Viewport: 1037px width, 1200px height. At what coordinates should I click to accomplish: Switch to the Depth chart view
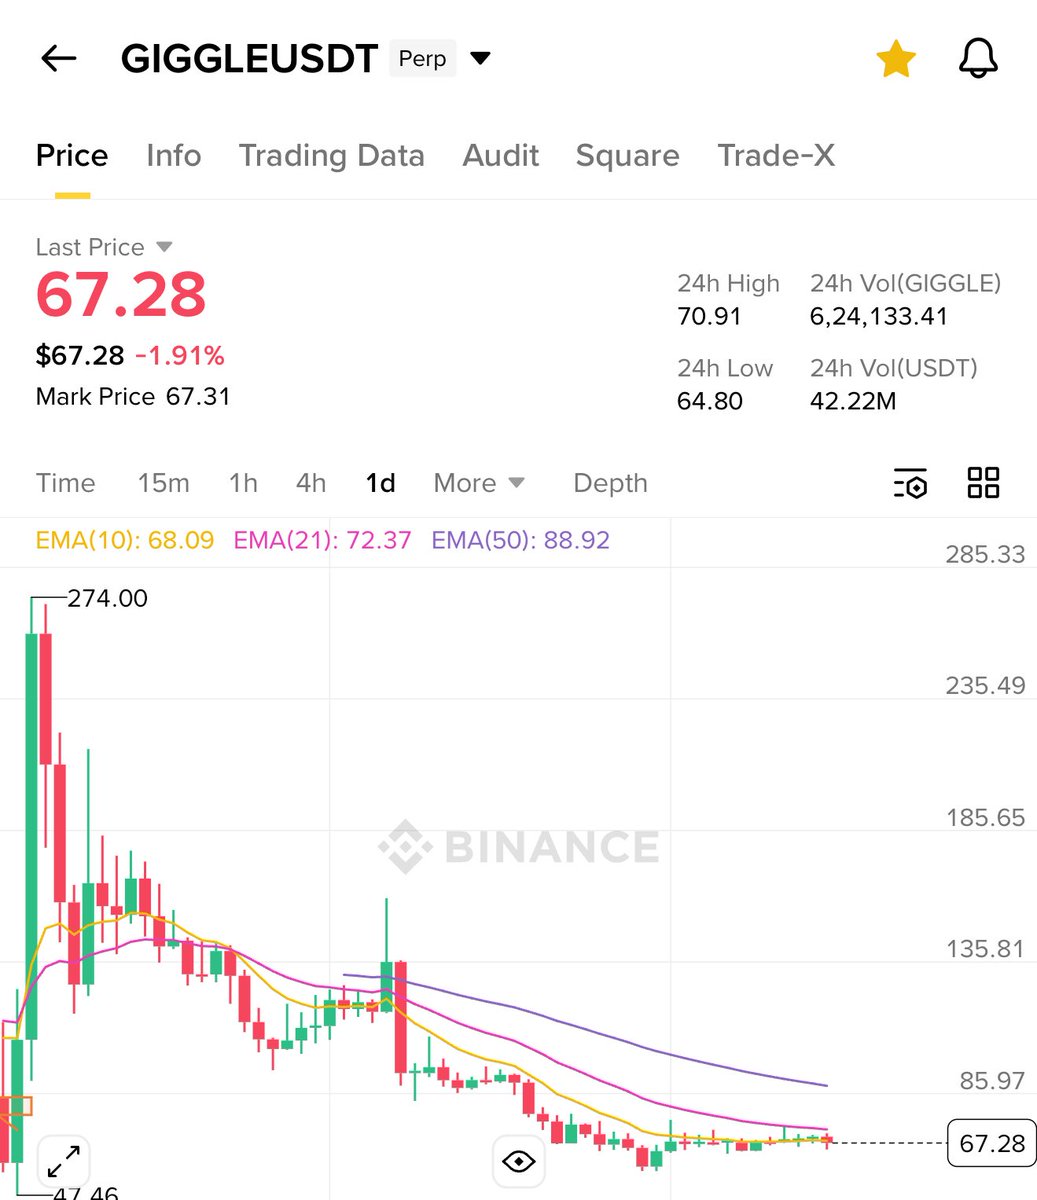(610, 483)
